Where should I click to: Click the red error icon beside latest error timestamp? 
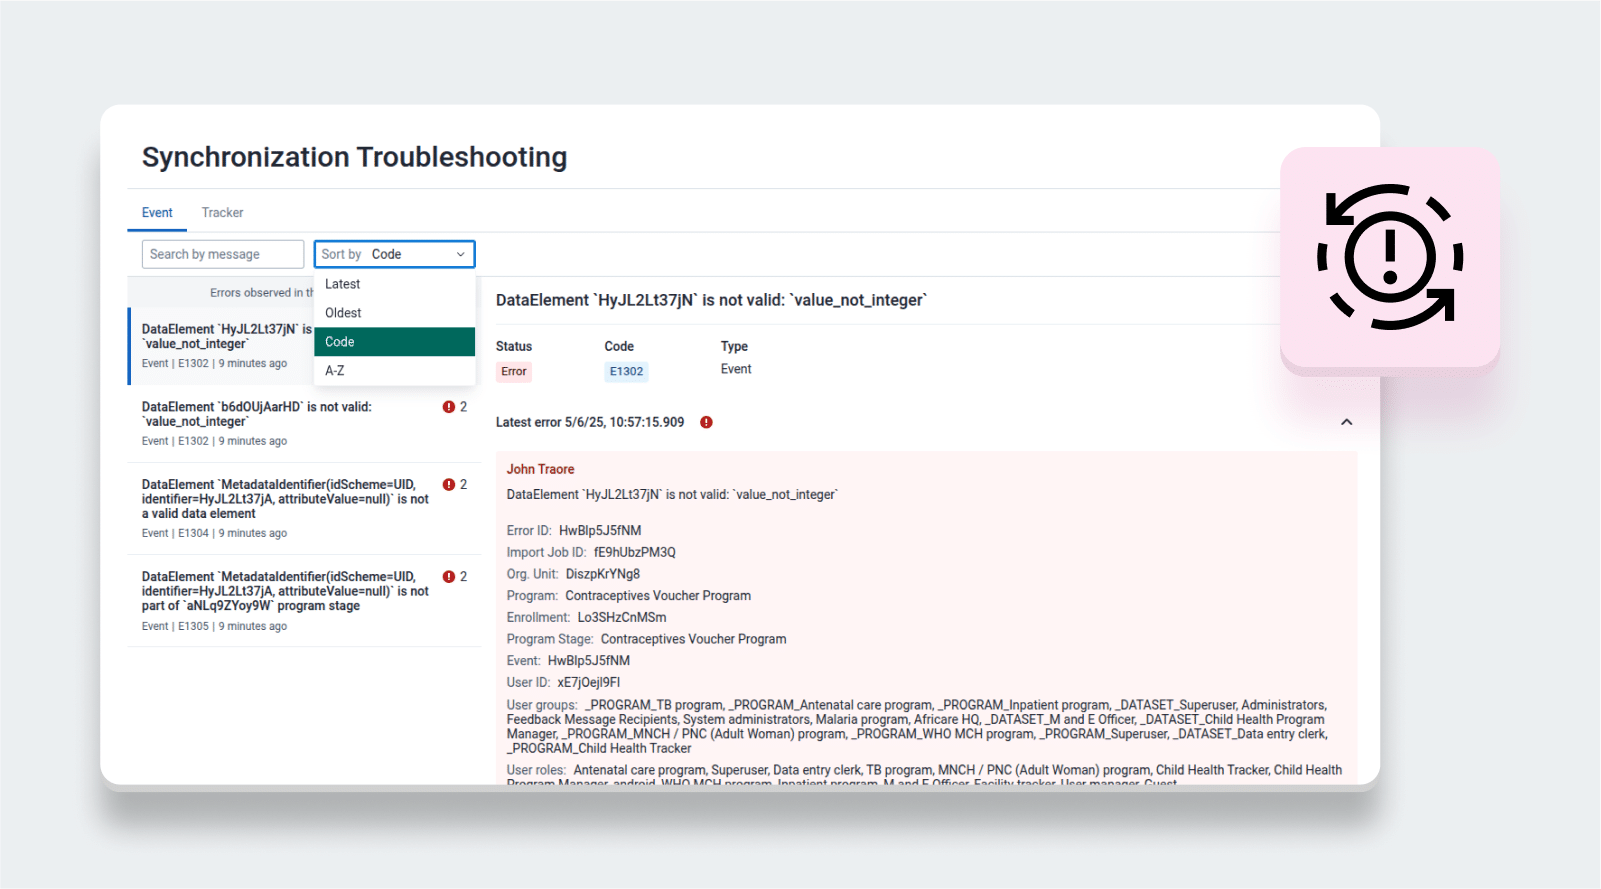click(706, 422)
